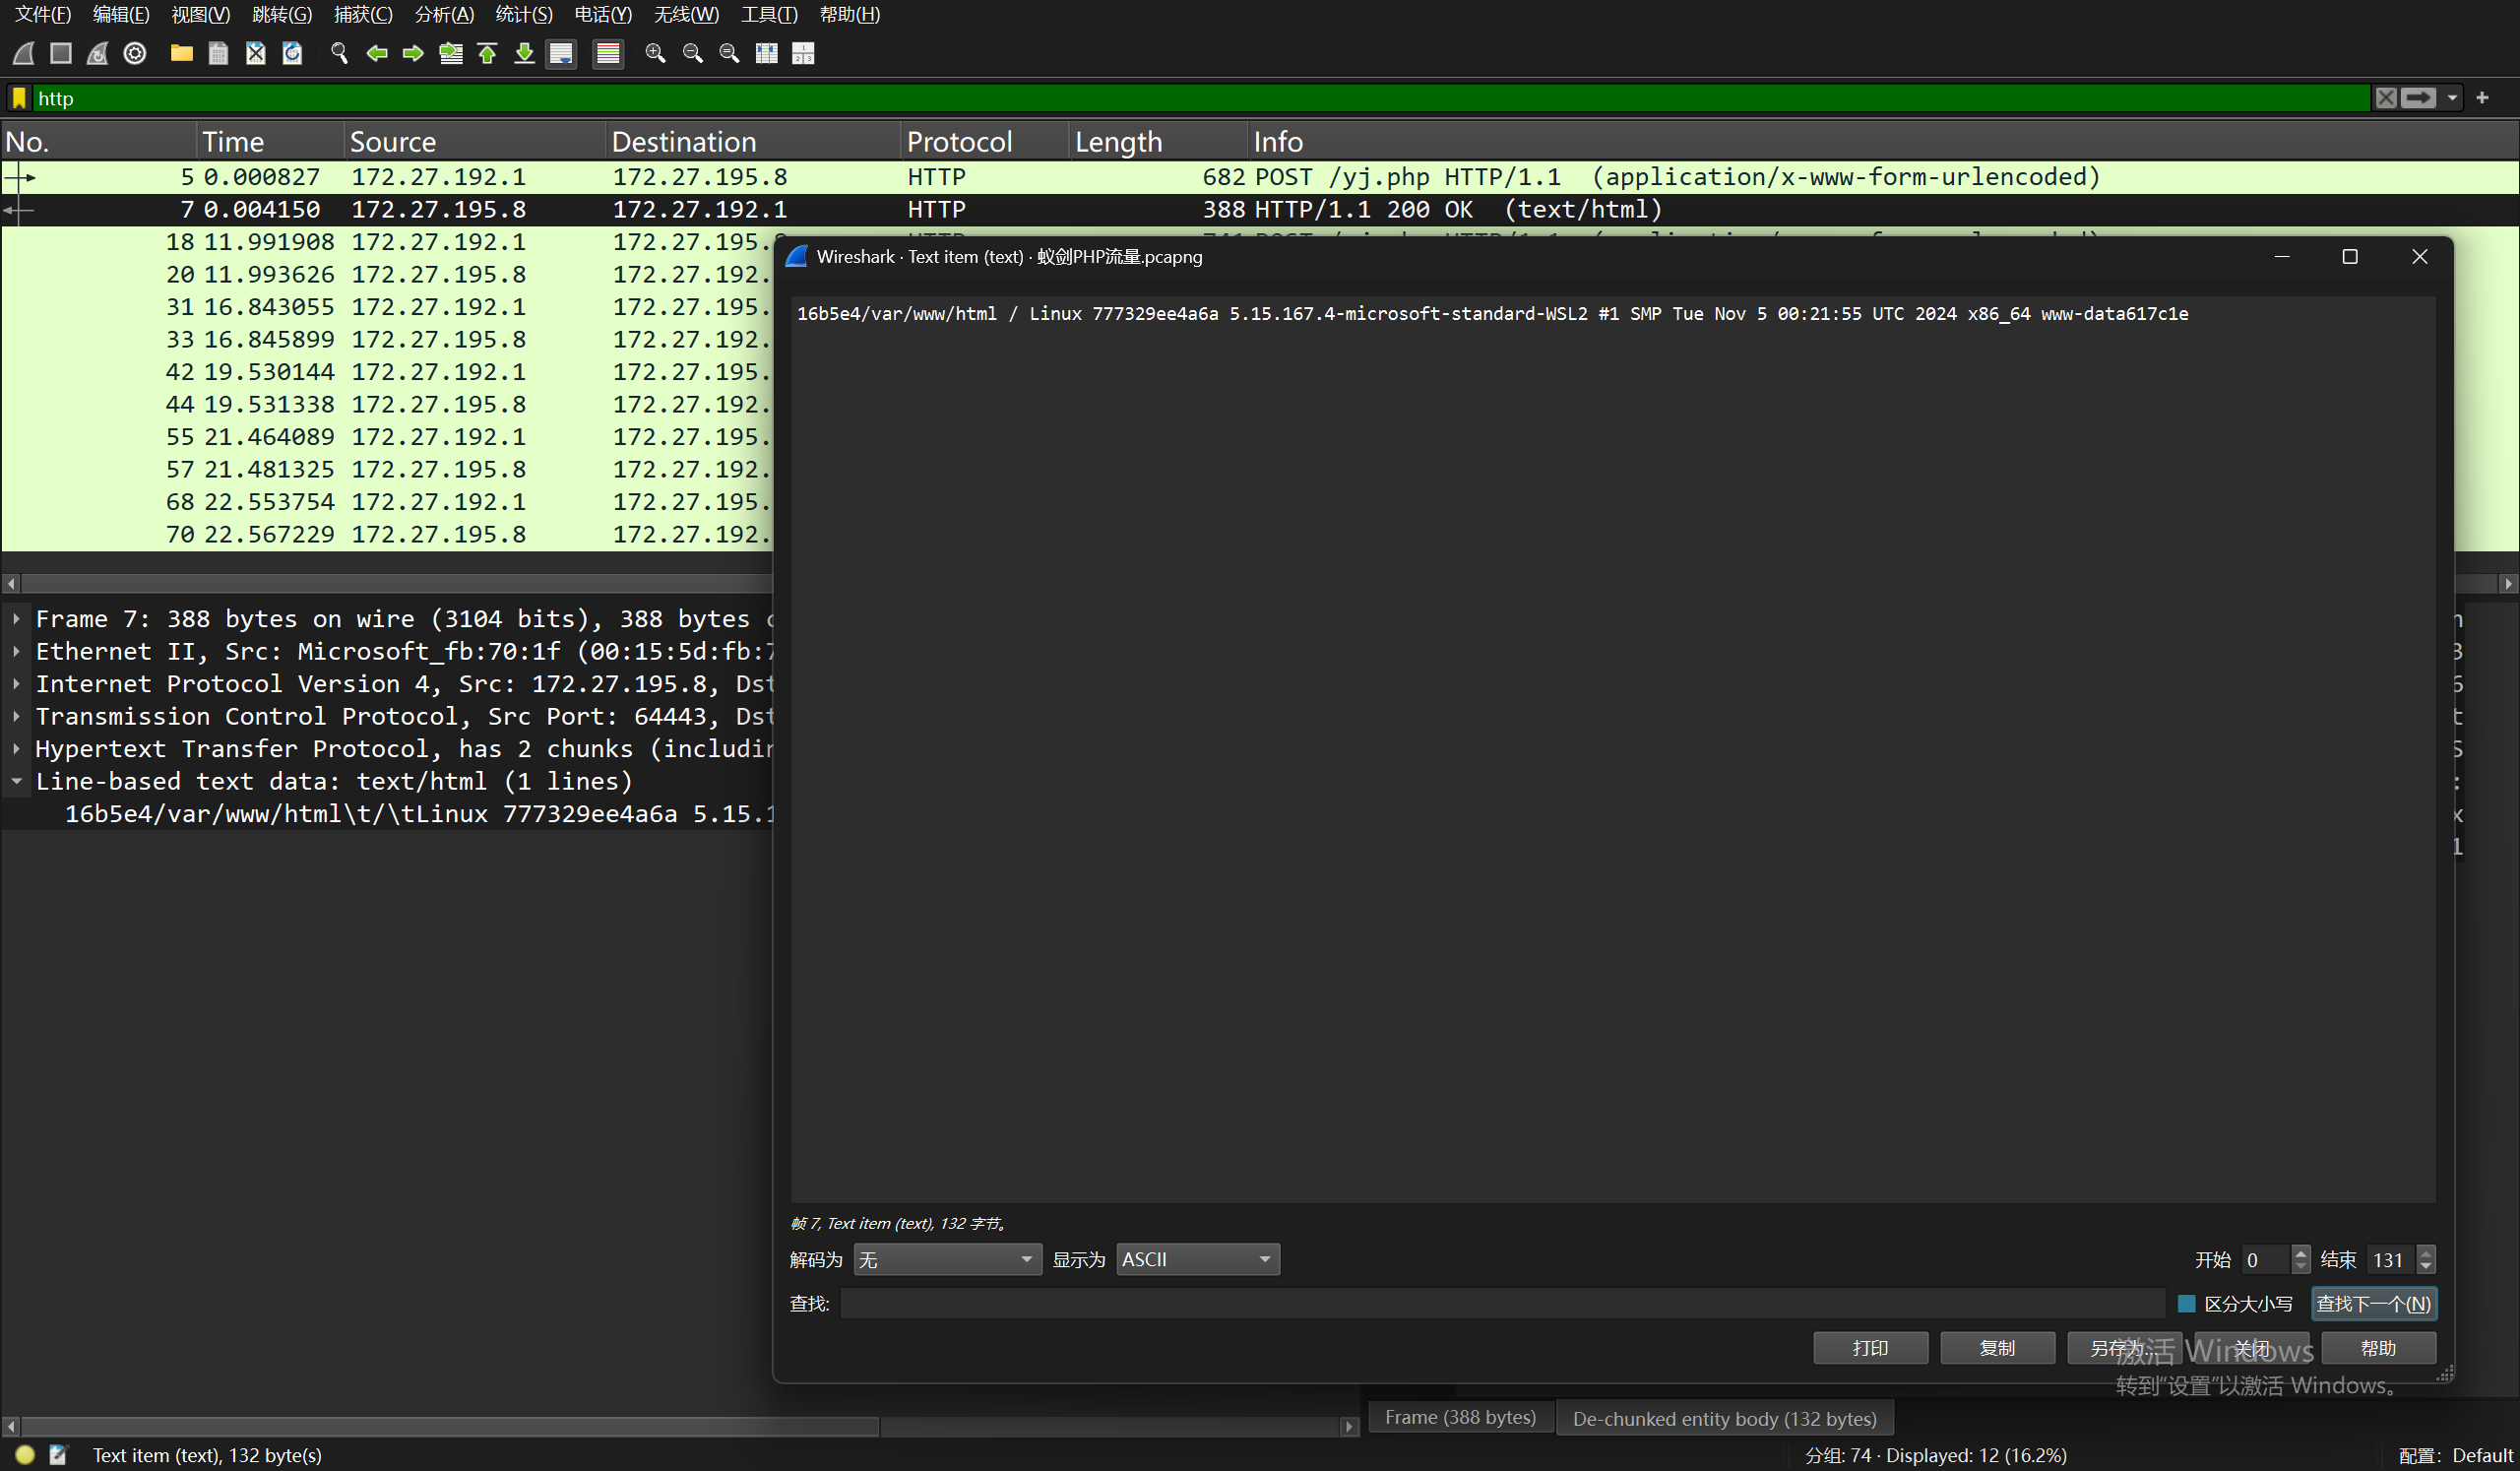Click the 查找下一个(N) button
The image size is (2520, 1471).
2373,1304
